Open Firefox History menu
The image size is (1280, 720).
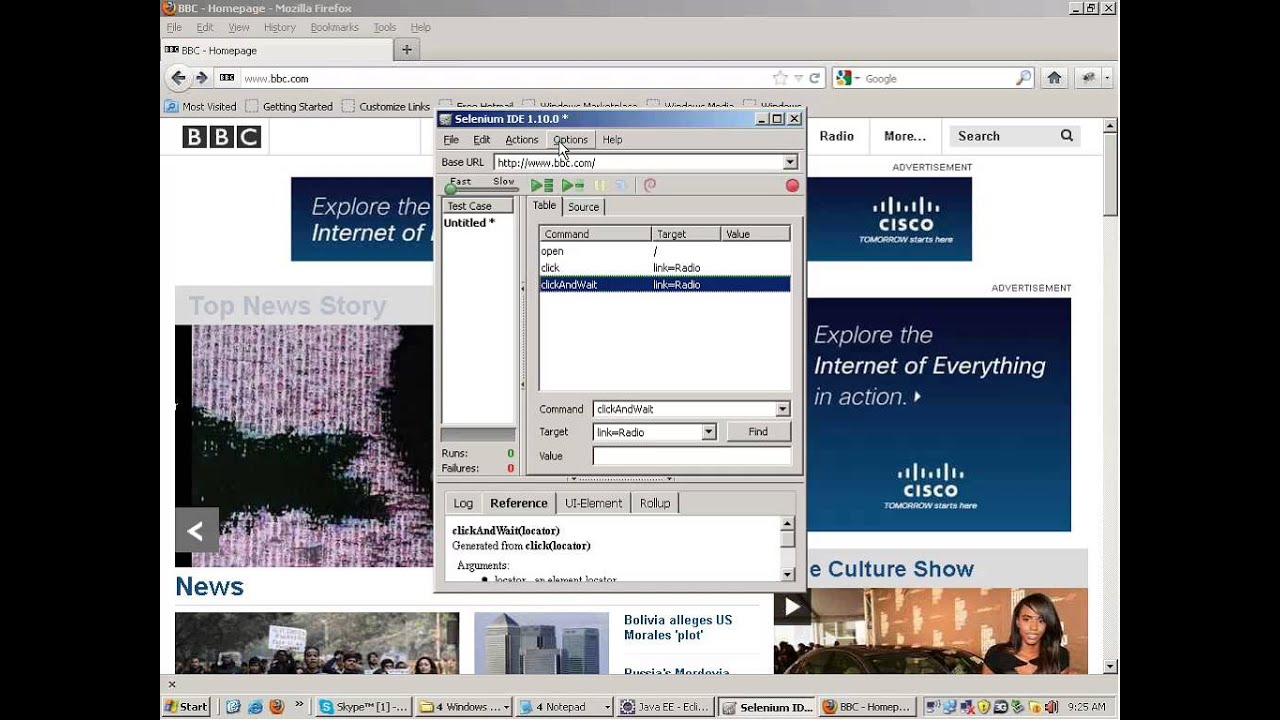point(280,27)
